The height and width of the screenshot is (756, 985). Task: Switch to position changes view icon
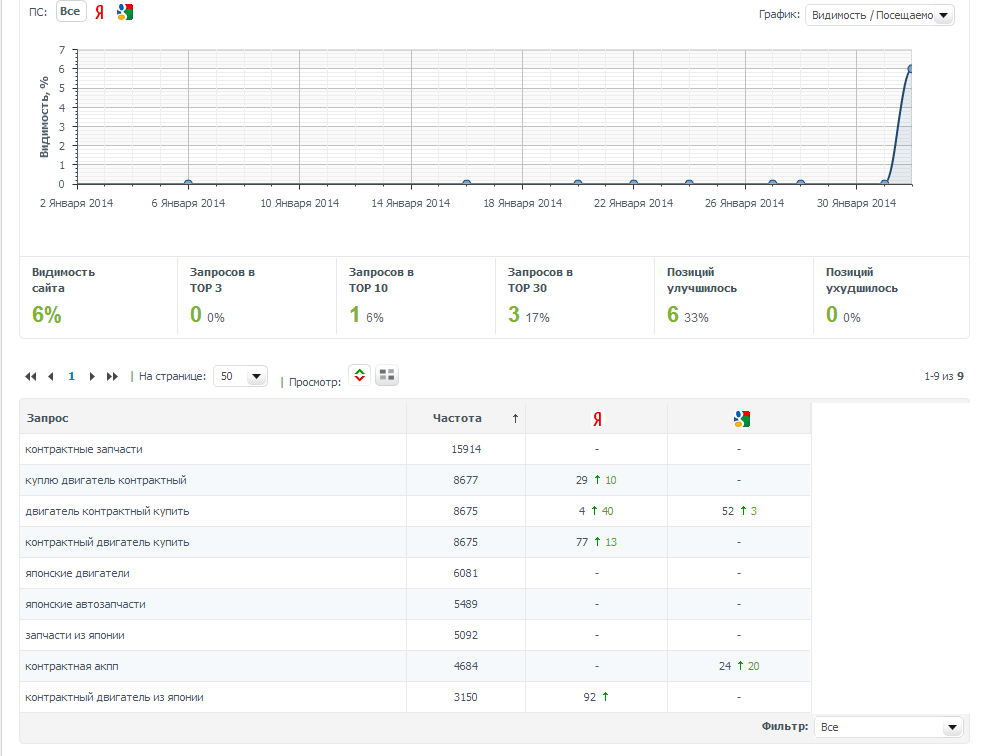(359, 375)
